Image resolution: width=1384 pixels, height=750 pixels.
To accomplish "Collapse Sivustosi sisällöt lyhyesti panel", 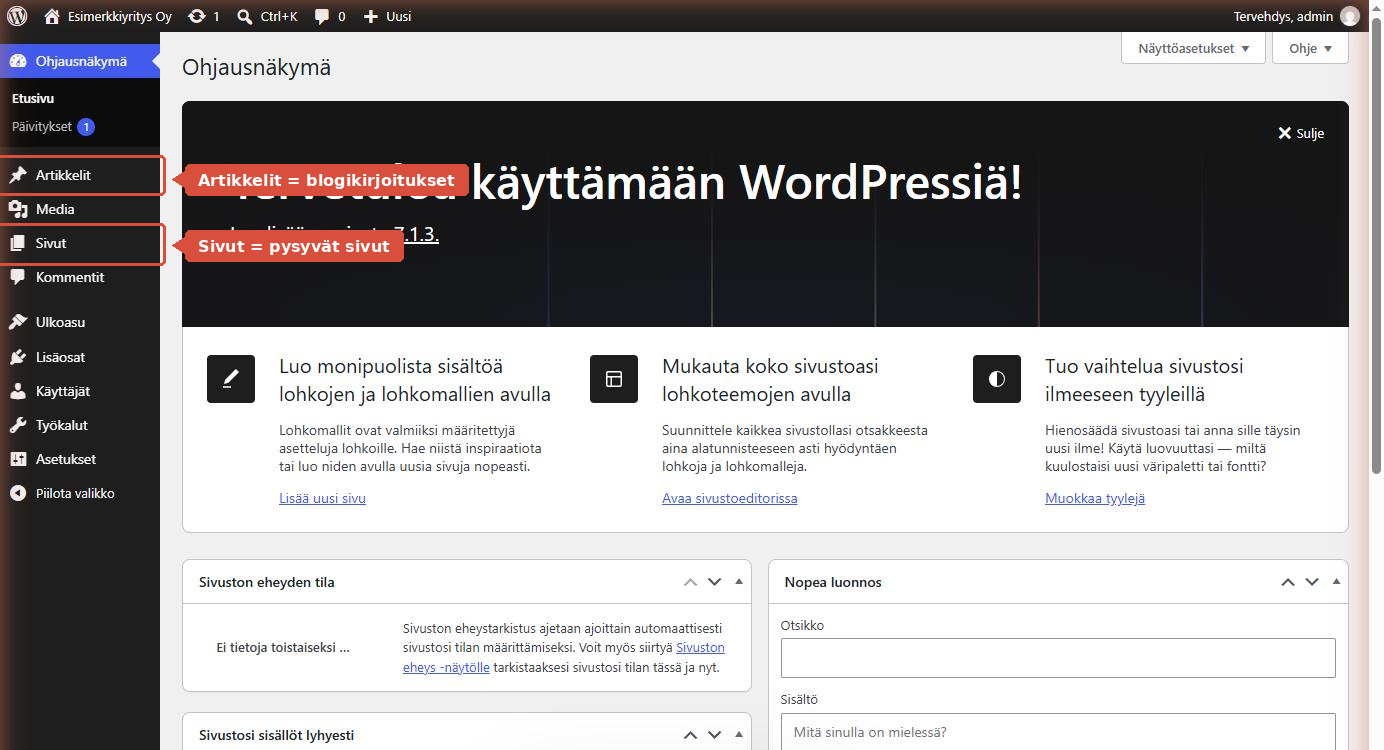I will click(739, 735).
